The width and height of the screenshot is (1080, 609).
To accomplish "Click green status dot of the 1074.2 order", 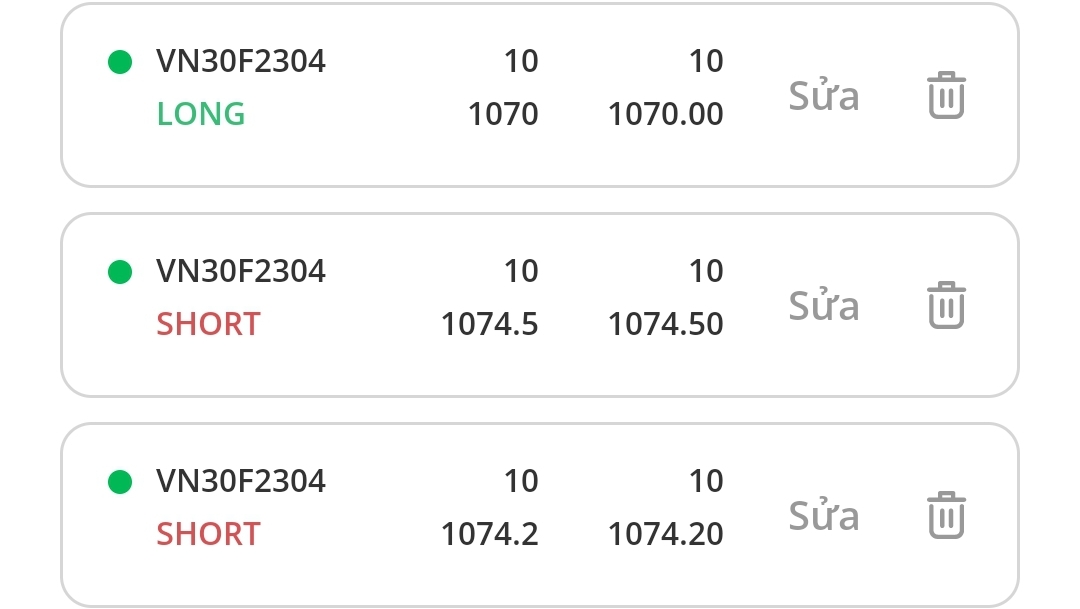I will [120, 482].
